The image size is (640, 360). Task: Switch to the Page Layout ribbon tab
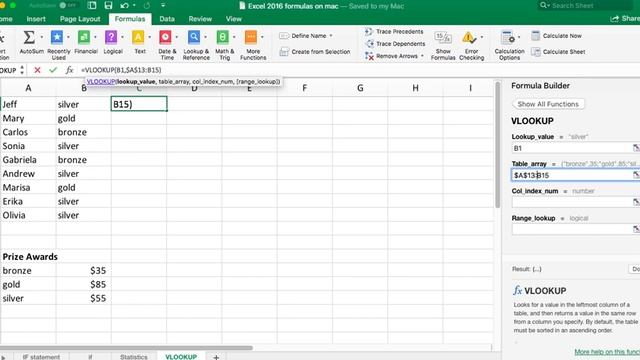click(80, 19)
